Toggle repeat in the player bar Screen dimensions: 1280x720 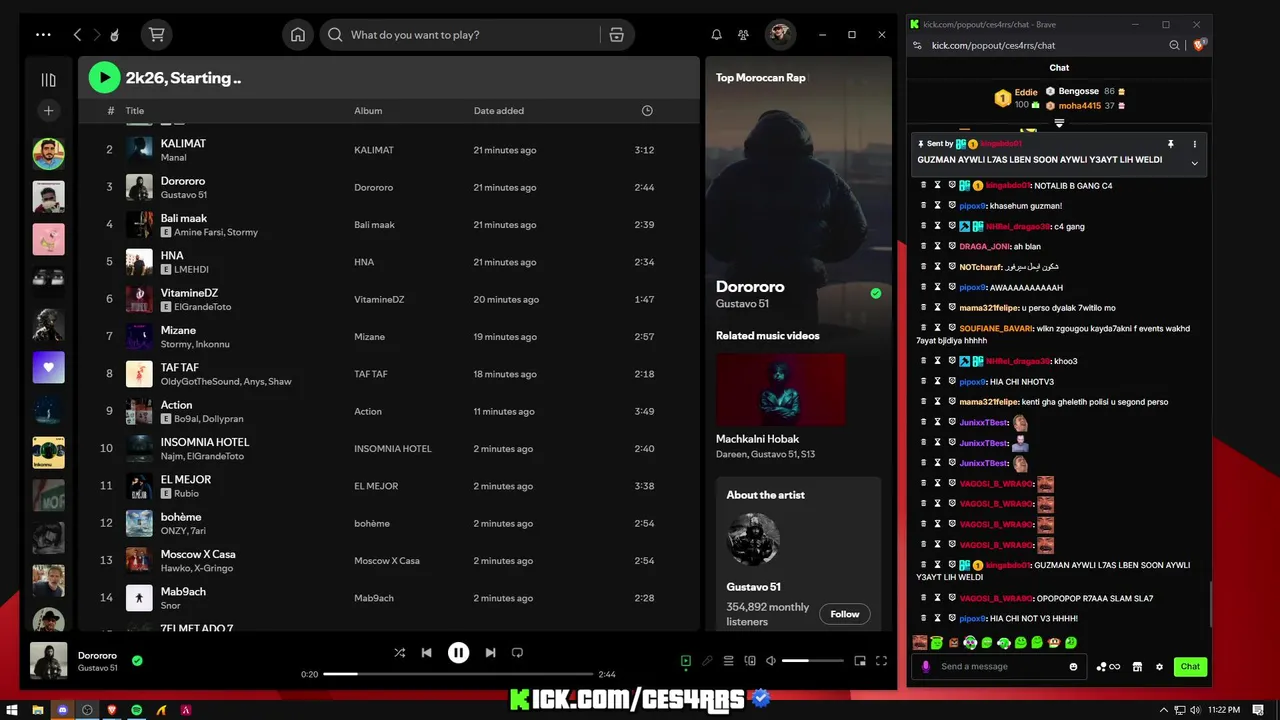(517, 652)
